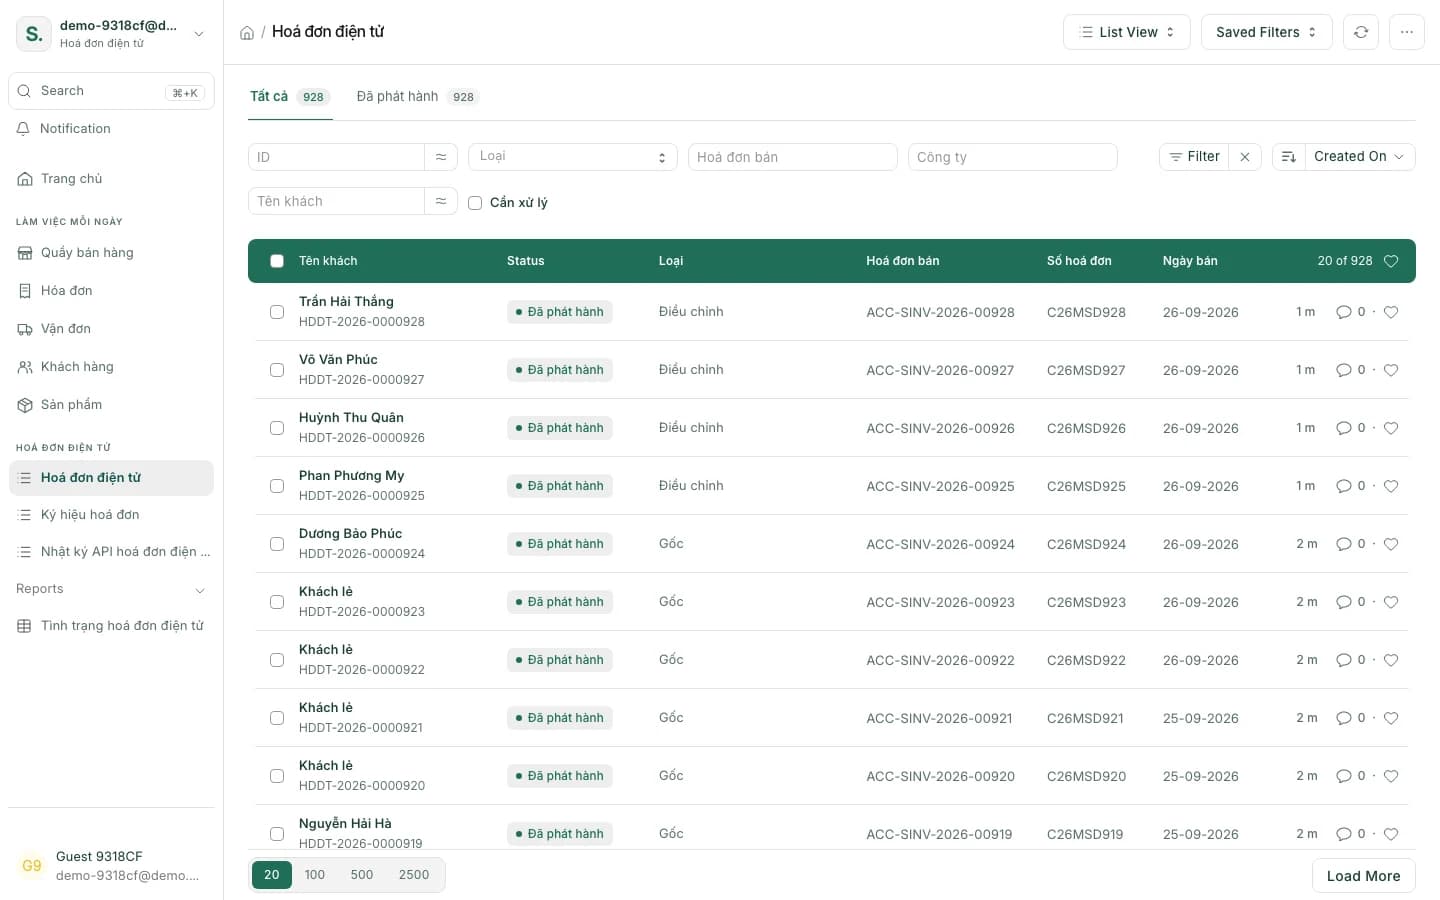
Task: Click the ACC-SINV-2026-00927 cell
Action: coord(940,370)
